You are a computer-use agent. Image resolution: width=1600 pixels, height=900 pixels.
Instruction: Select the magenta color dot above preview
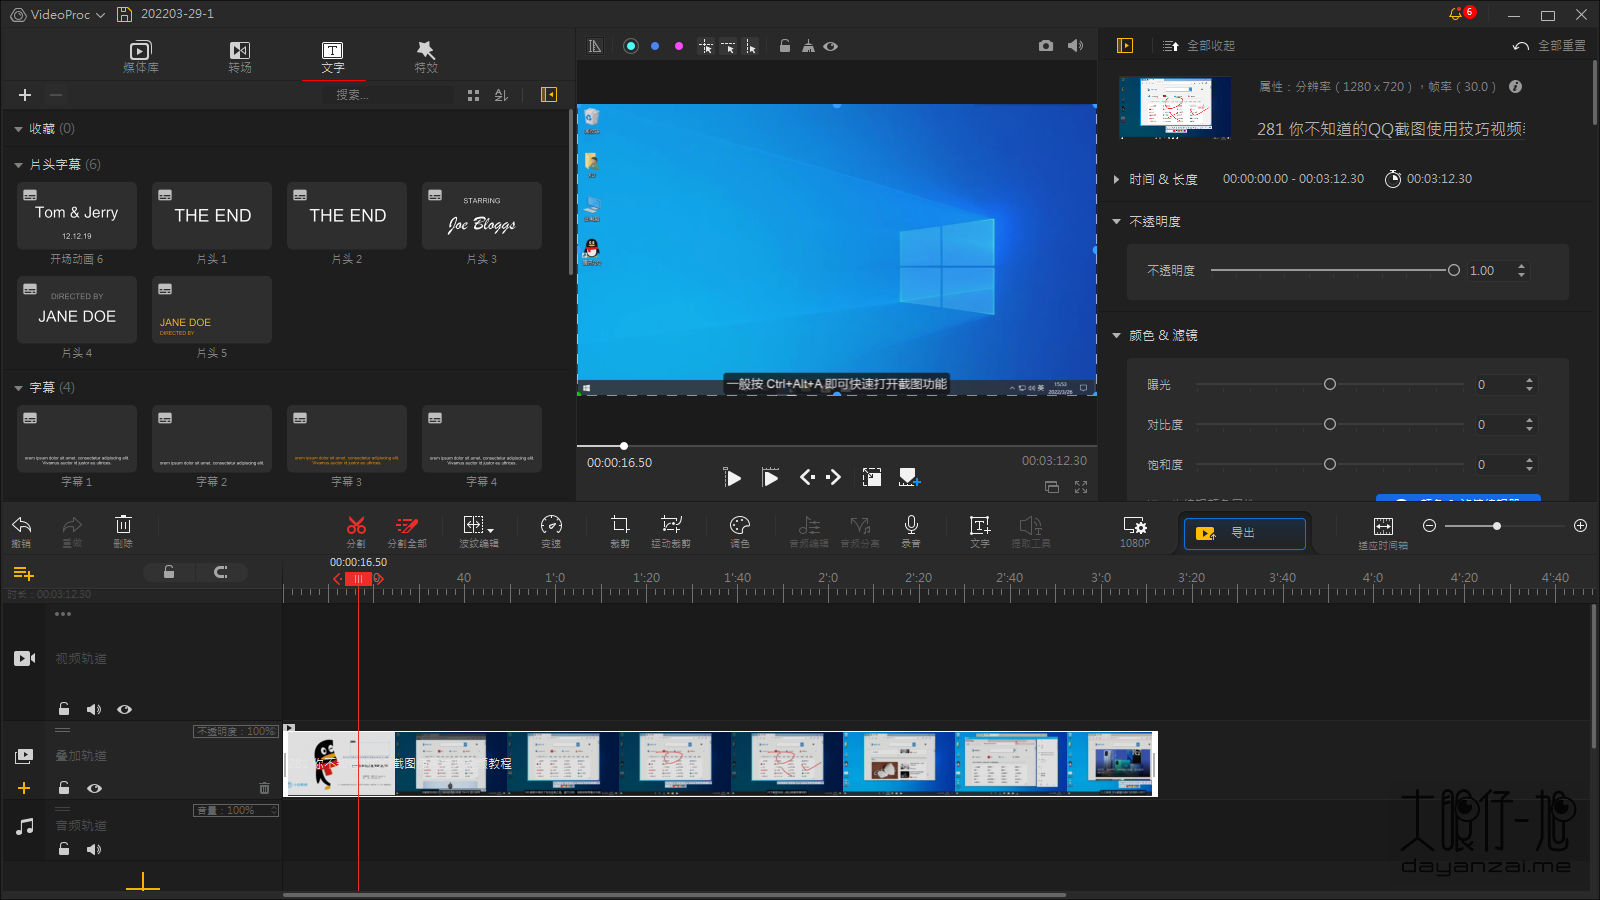point(679,46)
